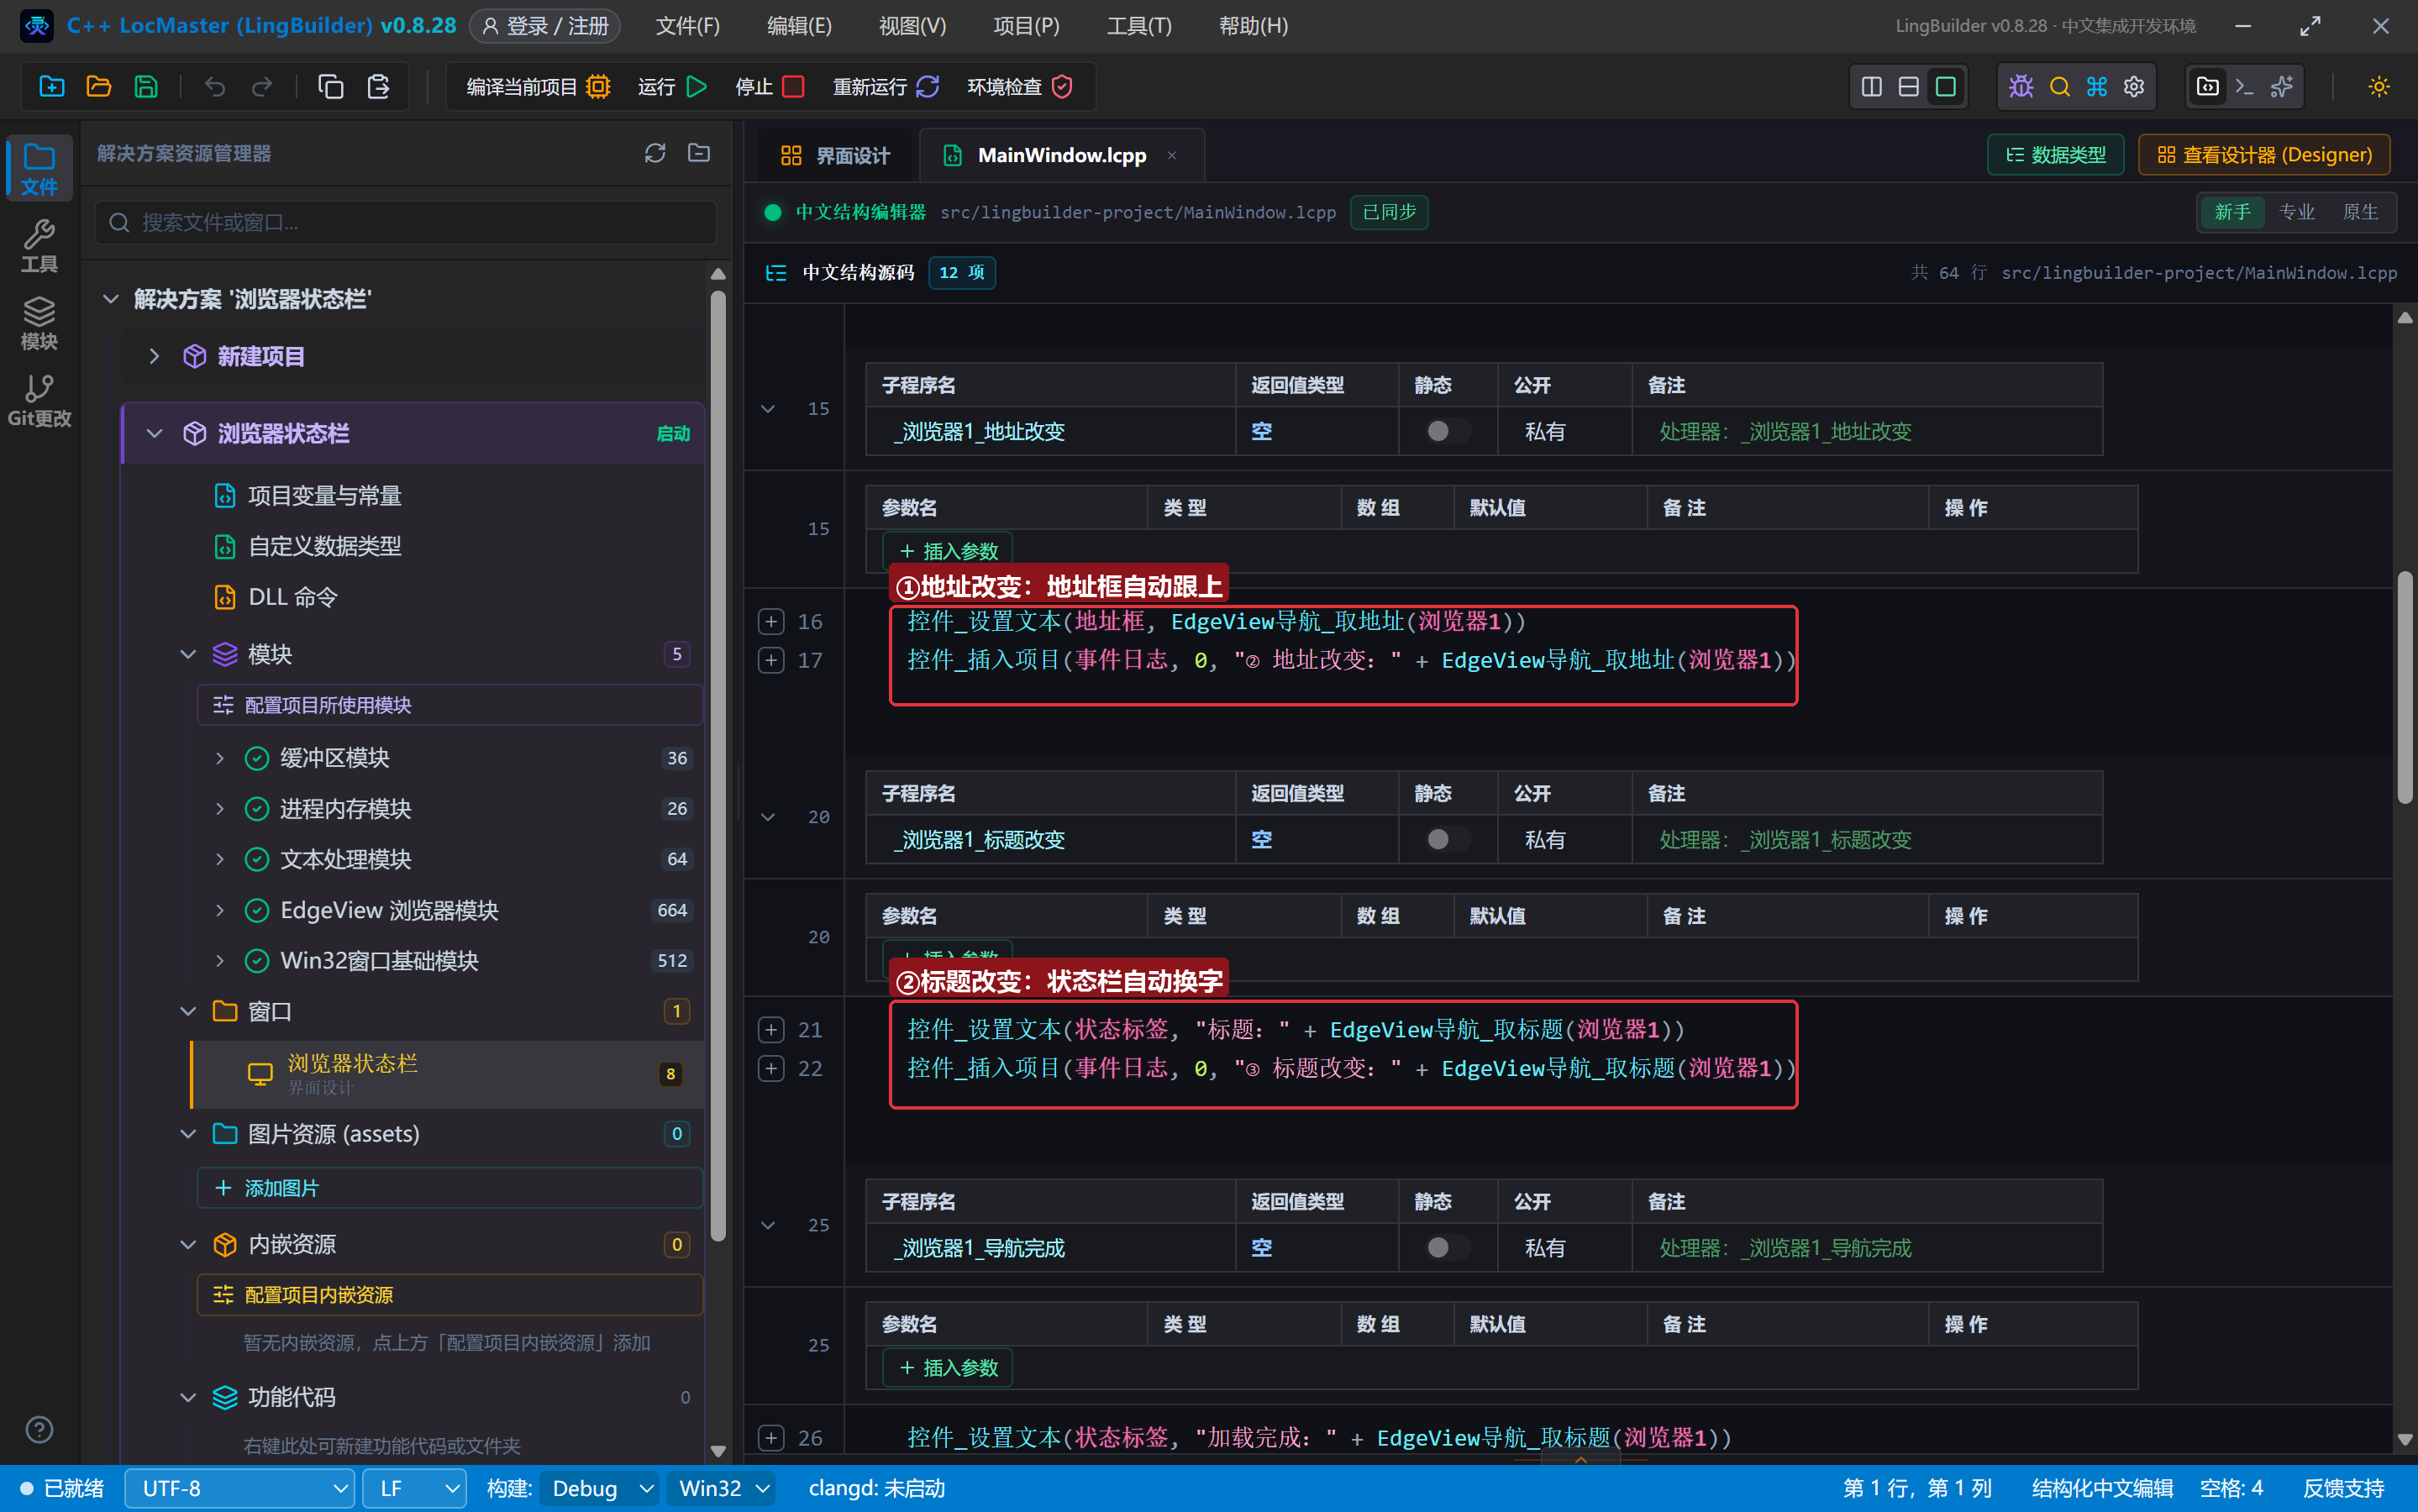This screenshot has width=2418, height=1512.
Task: Toggle 静态 switch for _浏览器1_导航完成
Action: click(1447, 1247)
